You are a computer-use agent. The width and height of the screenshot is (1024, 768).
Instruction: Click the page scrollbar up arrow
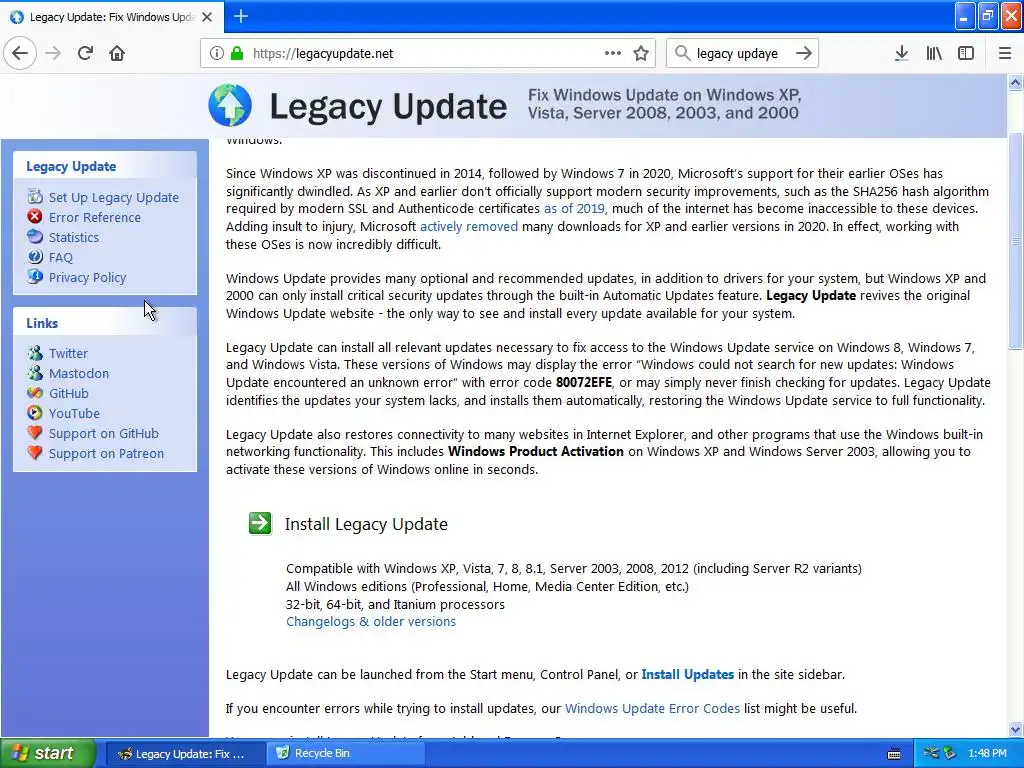(1016, 82)
